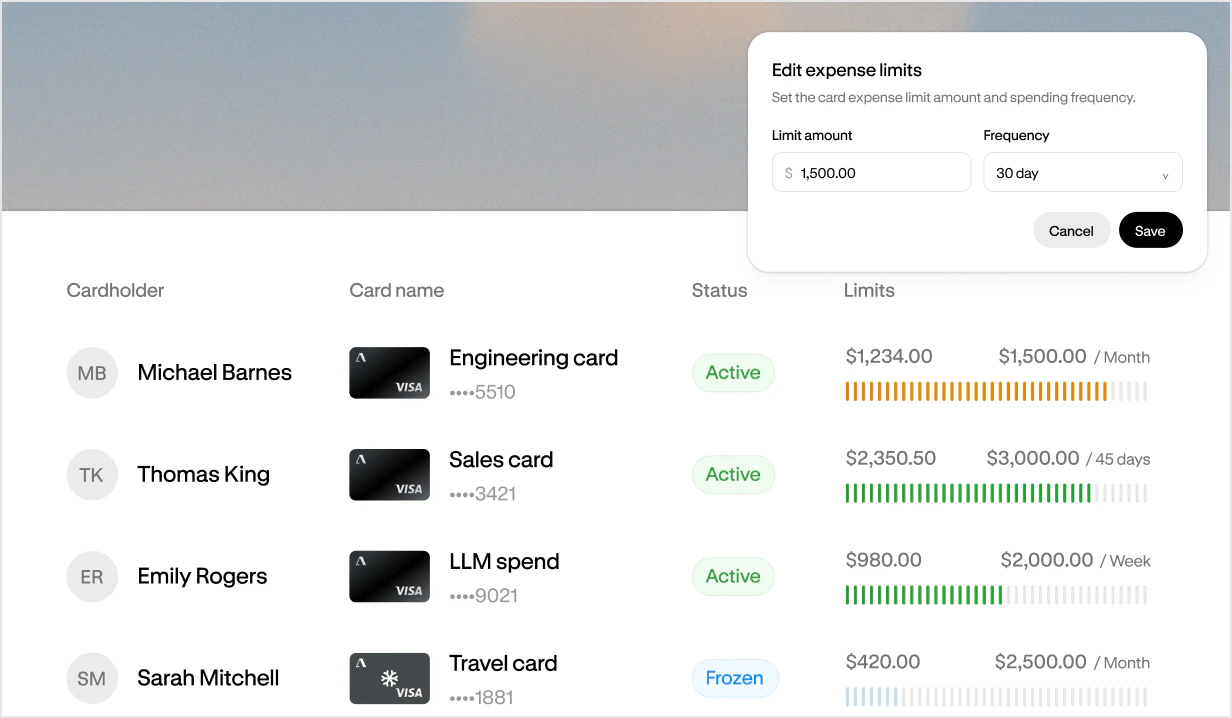Click the Travel card name text
1232x718 pixels.
pyautogui.click(x=503, y=664)
